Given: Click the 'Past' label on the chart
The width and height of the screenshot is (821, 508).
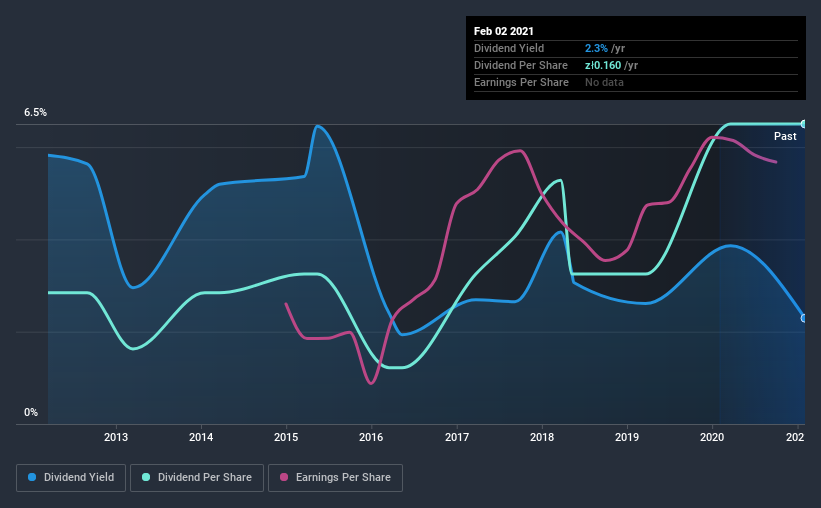Looking at the screenshot, I should click(x=785, y=137).
